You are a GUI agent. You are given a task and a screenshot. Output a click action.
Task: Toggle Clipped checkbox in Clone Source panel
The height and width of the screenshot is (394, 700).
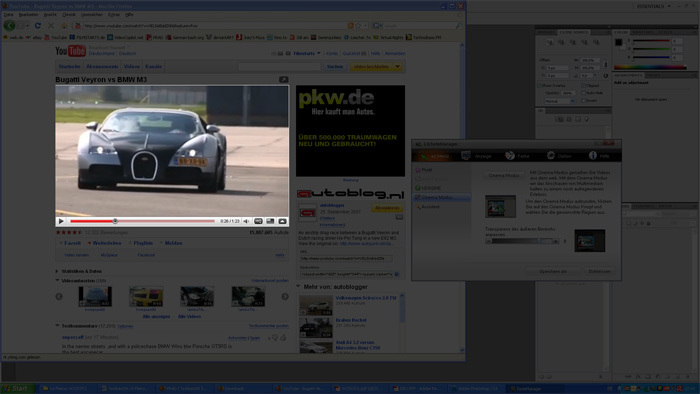pyautogui.click(x=583, y=85)
